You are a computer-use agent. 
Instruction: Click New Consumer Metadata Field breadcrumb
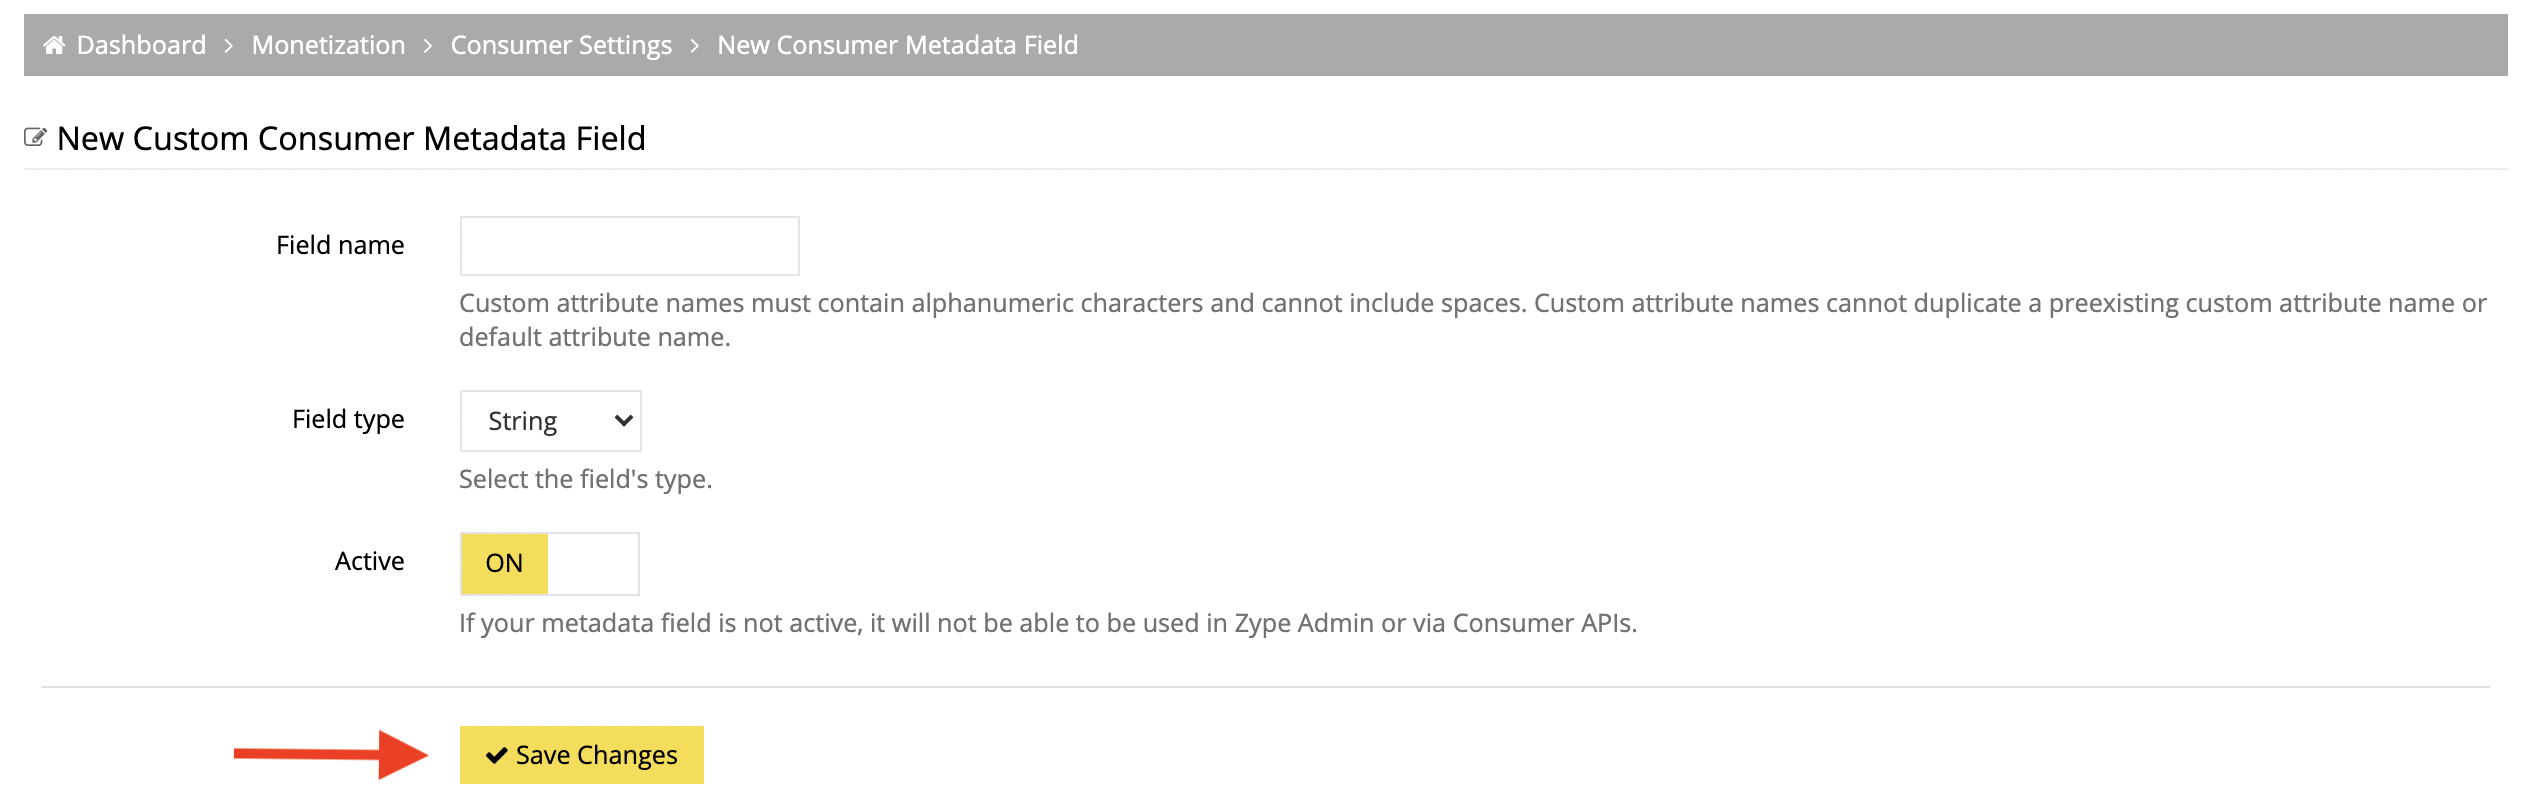(897, 45)
